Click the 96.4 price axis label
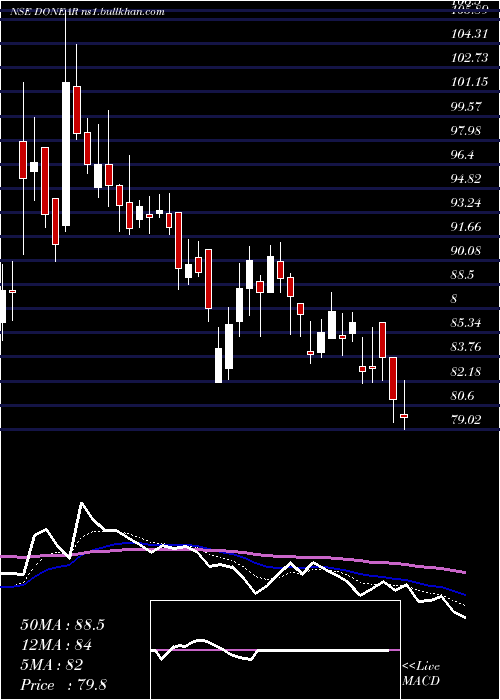This screenshot has height=700, width=500. click(463, 154)
